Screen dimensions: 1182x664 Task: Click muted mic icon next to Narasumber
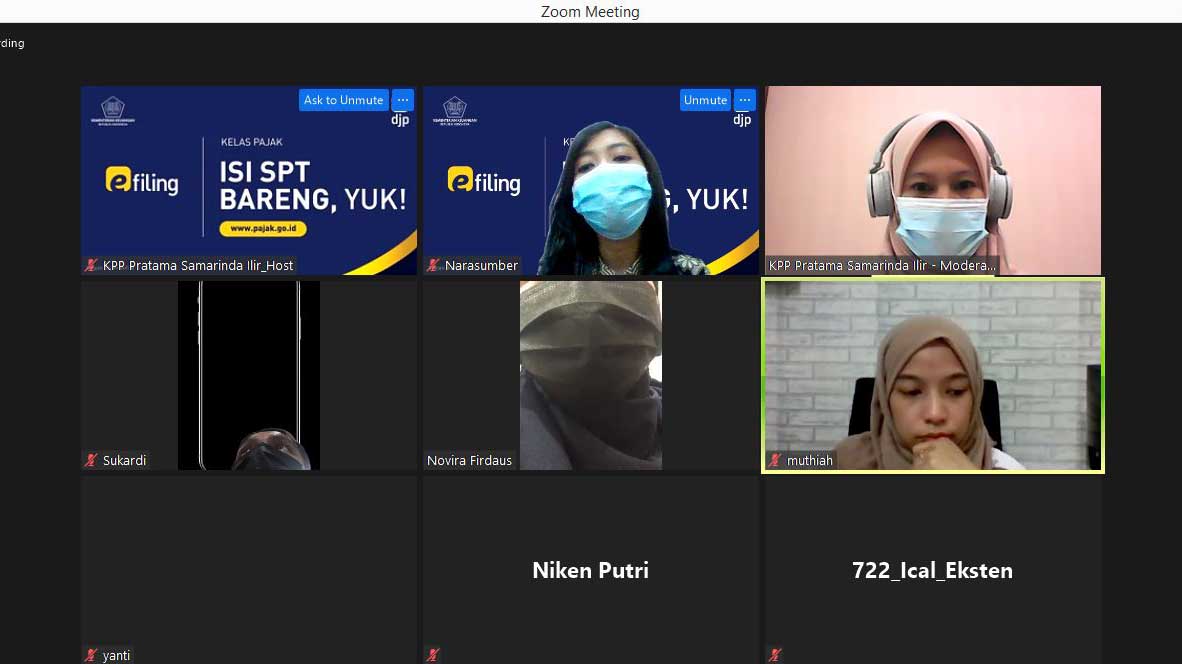point(434,266)
